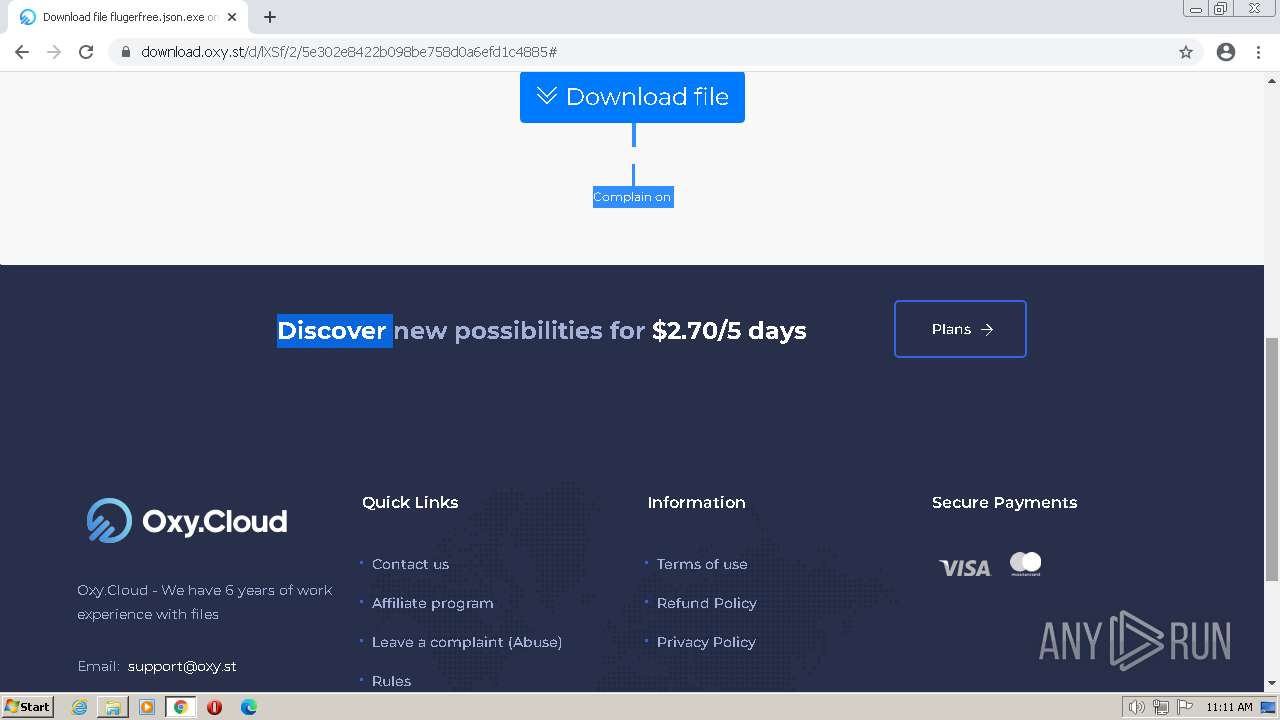The image size is (1280, 720).
Task: Launch Internet Explorer from the taskbar
Action: click(80, 707)
